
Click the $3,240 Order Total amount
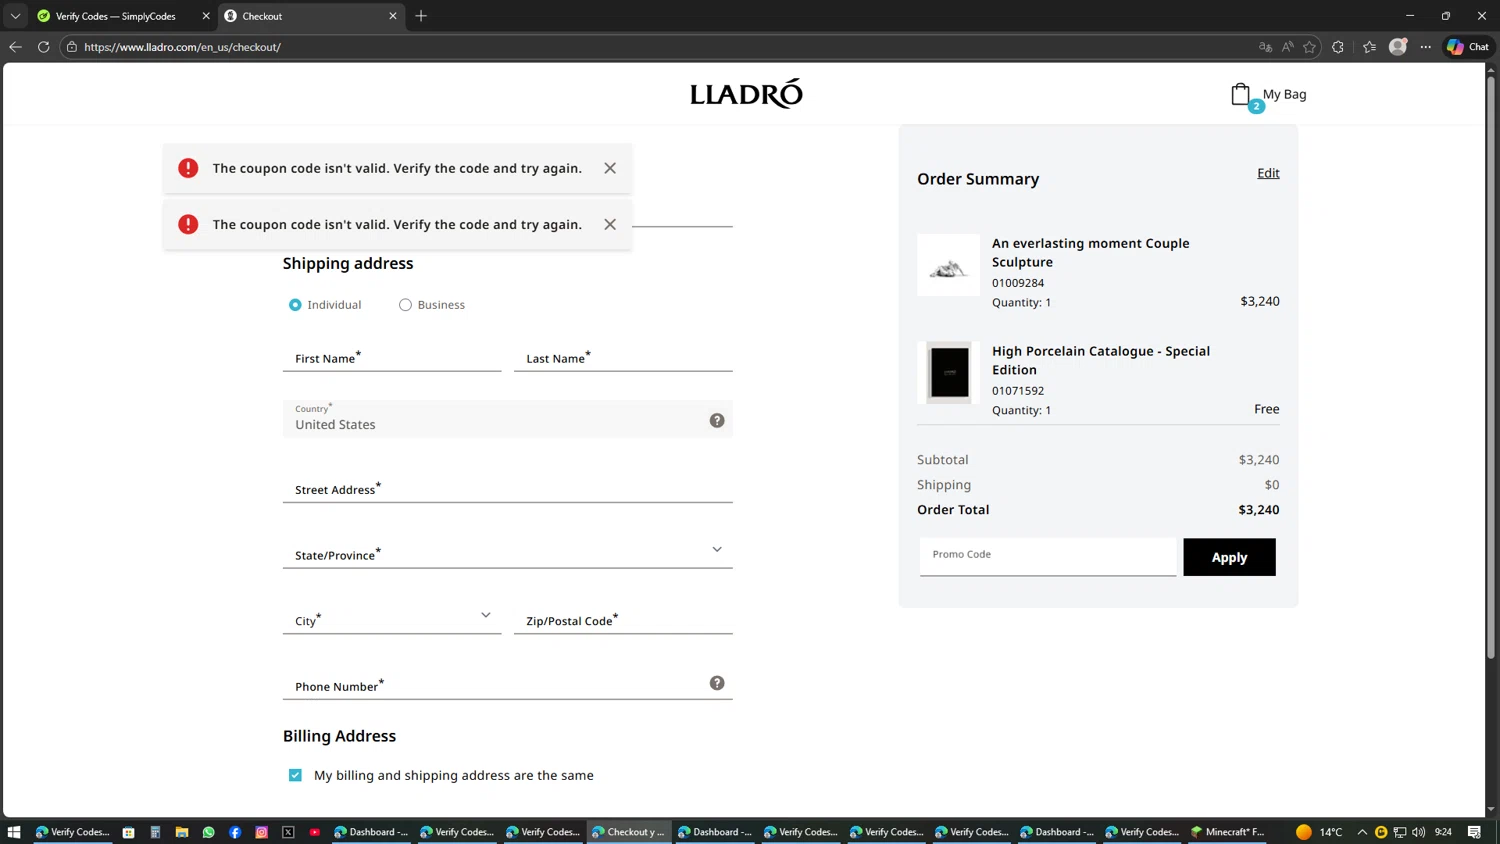pos(1259,510)
